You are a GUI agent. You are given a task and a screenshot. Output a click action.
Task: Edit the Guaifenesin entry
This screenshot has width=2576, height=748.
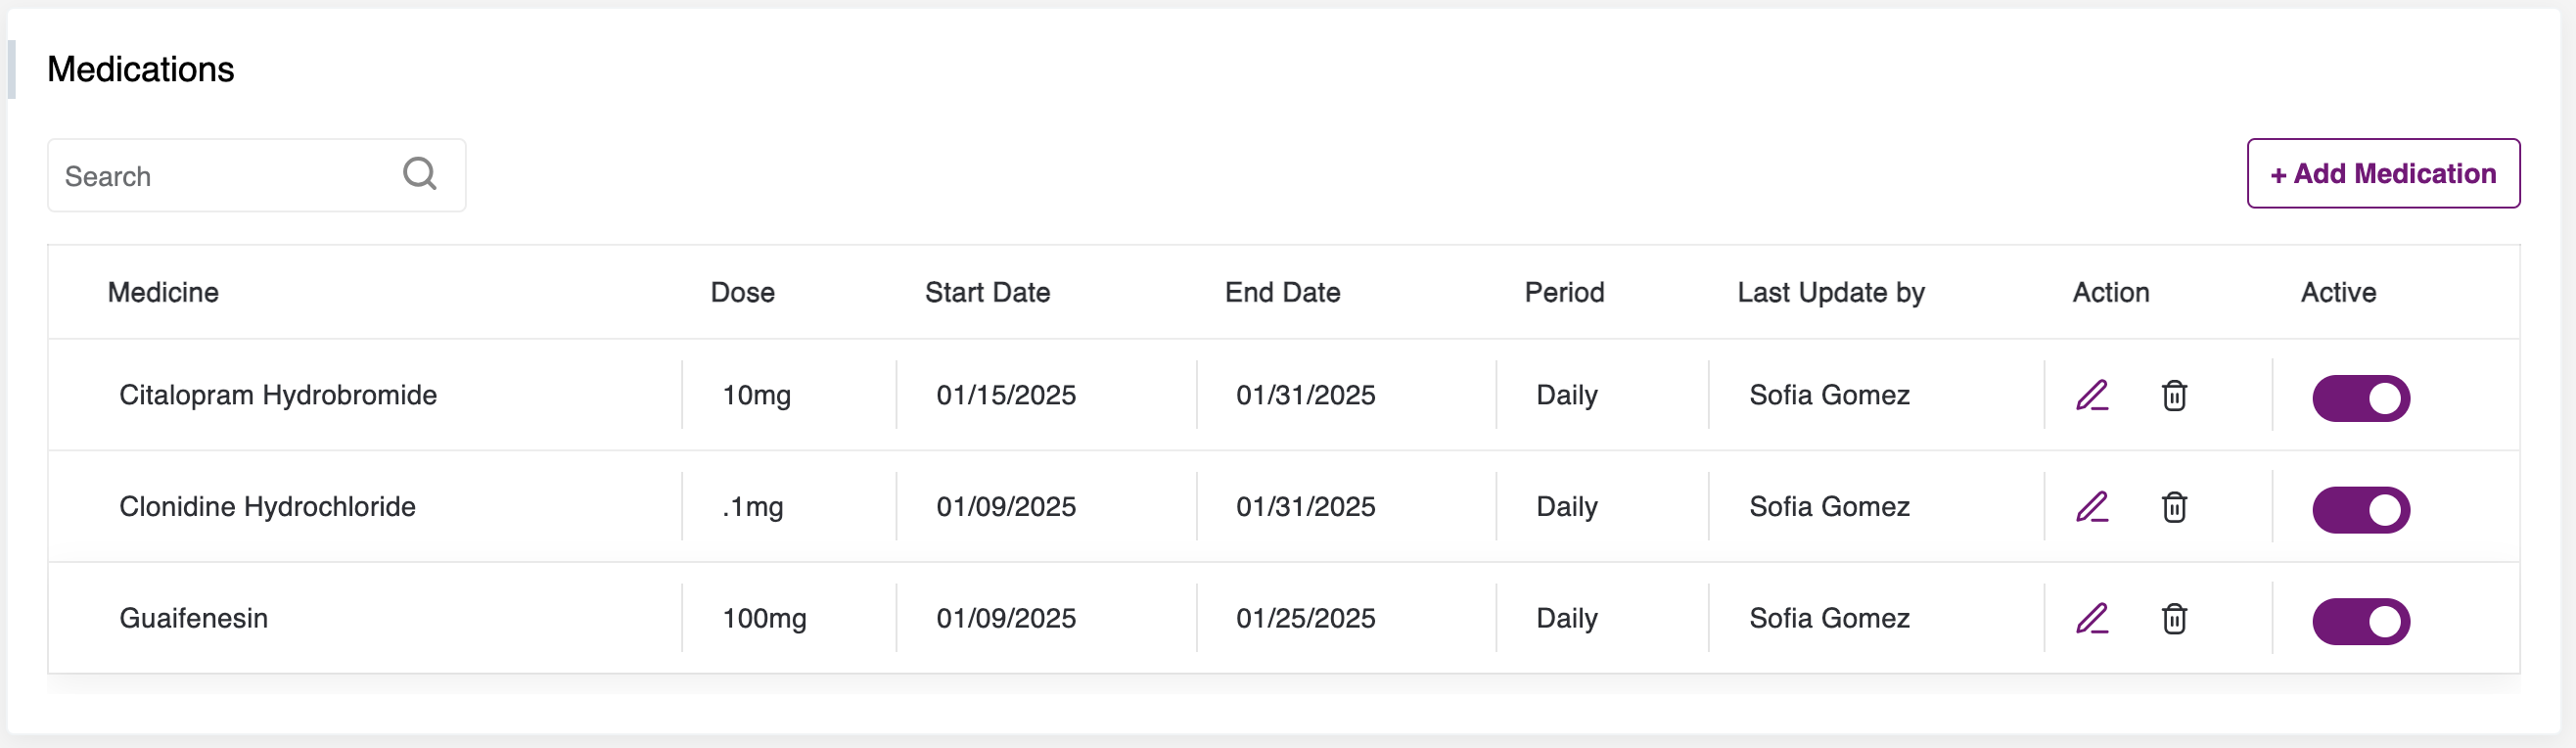click(x=2091, y=619)
